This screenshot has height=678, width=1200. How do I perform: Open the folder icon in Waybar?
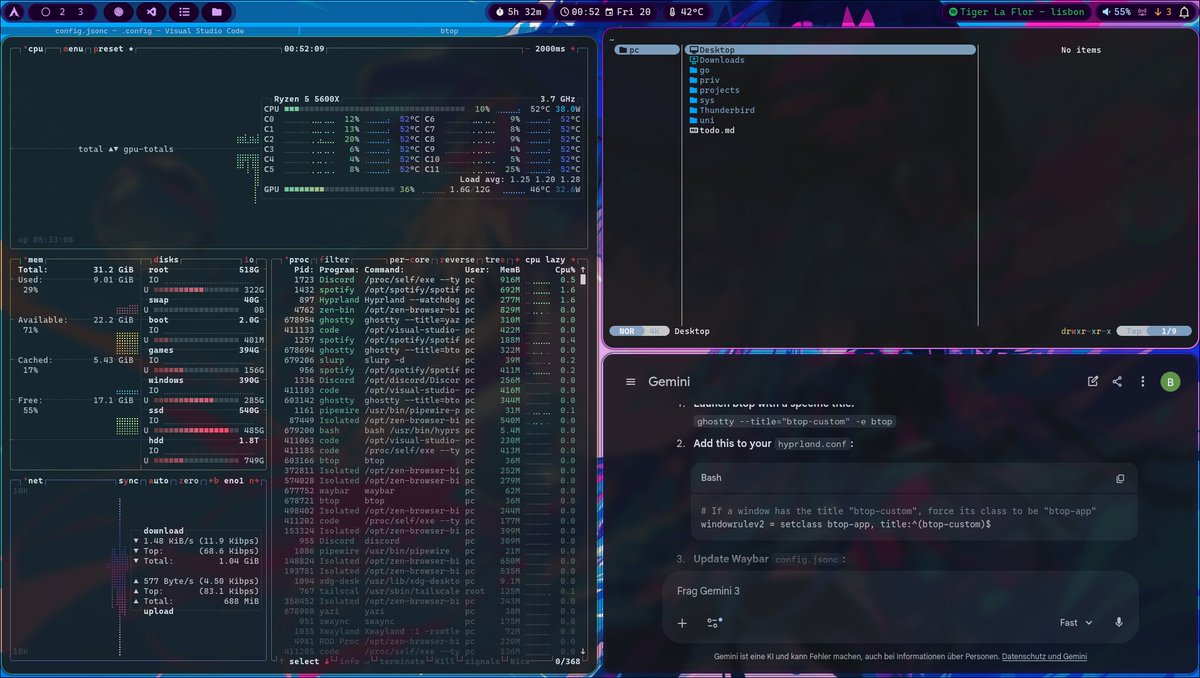(x=216, y=12)
